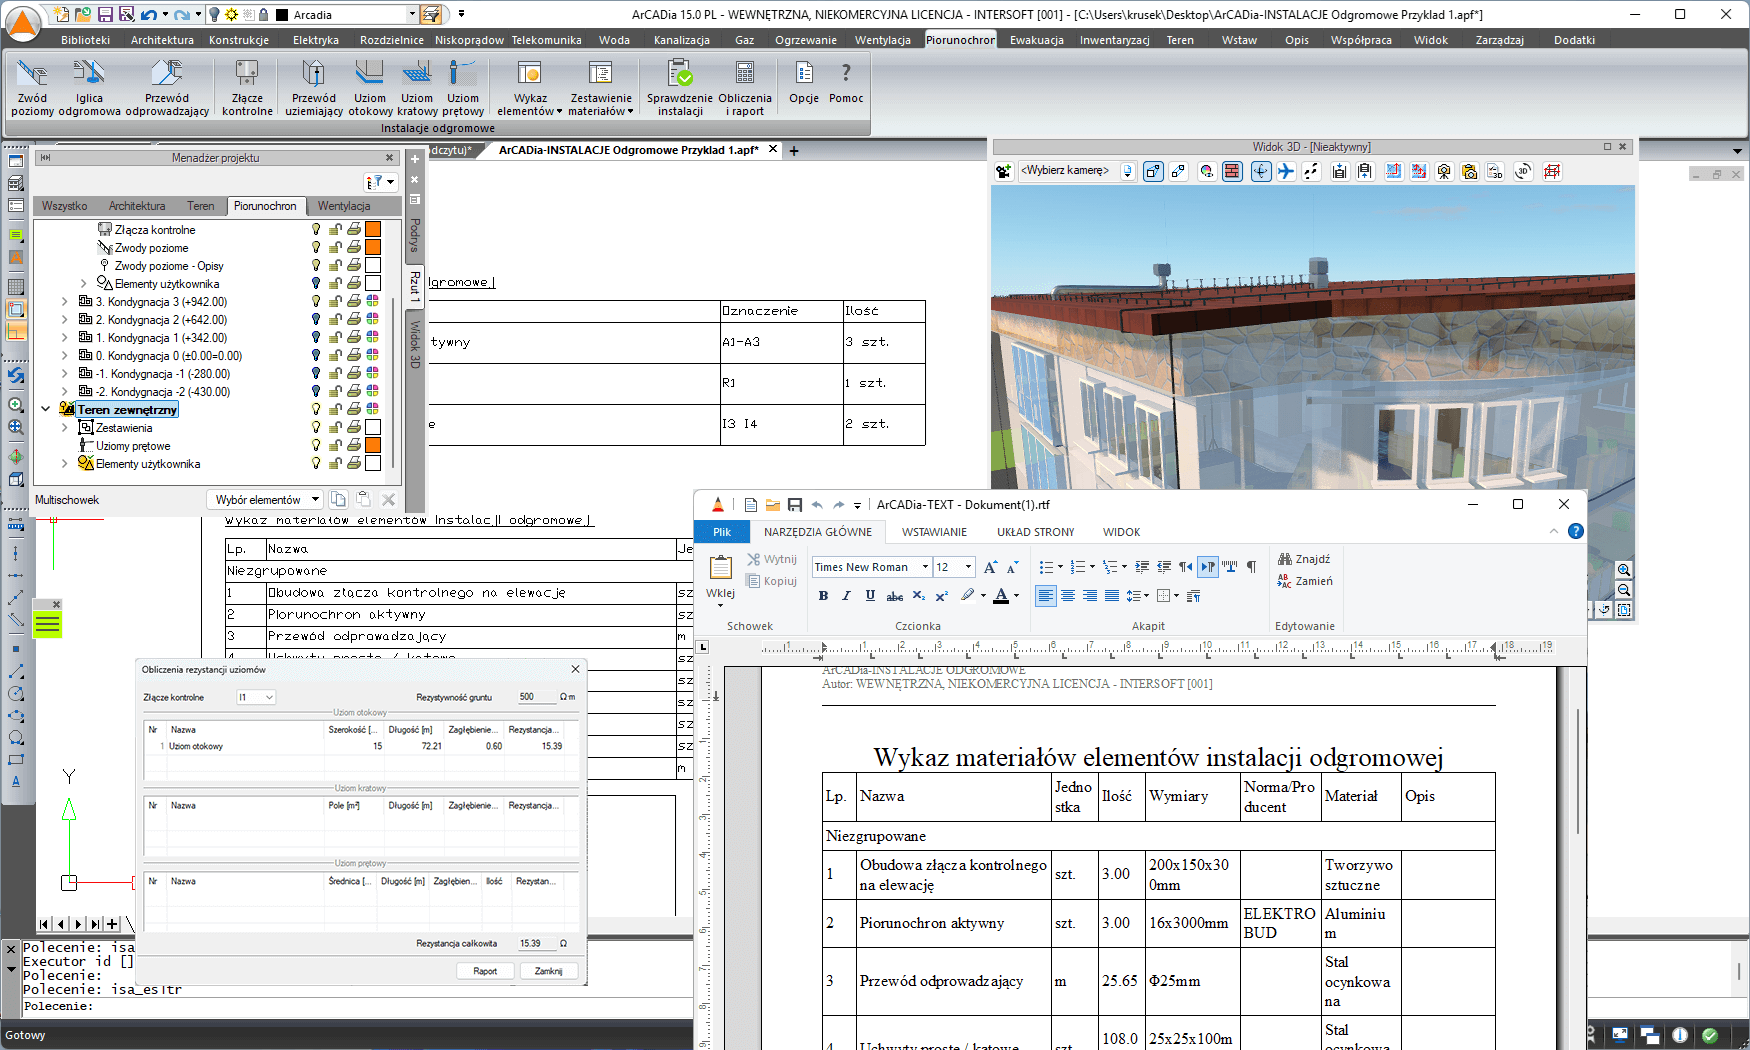Open the Opcje ribbon icon
This screenshot has height=1050, width=1750.
804,82
